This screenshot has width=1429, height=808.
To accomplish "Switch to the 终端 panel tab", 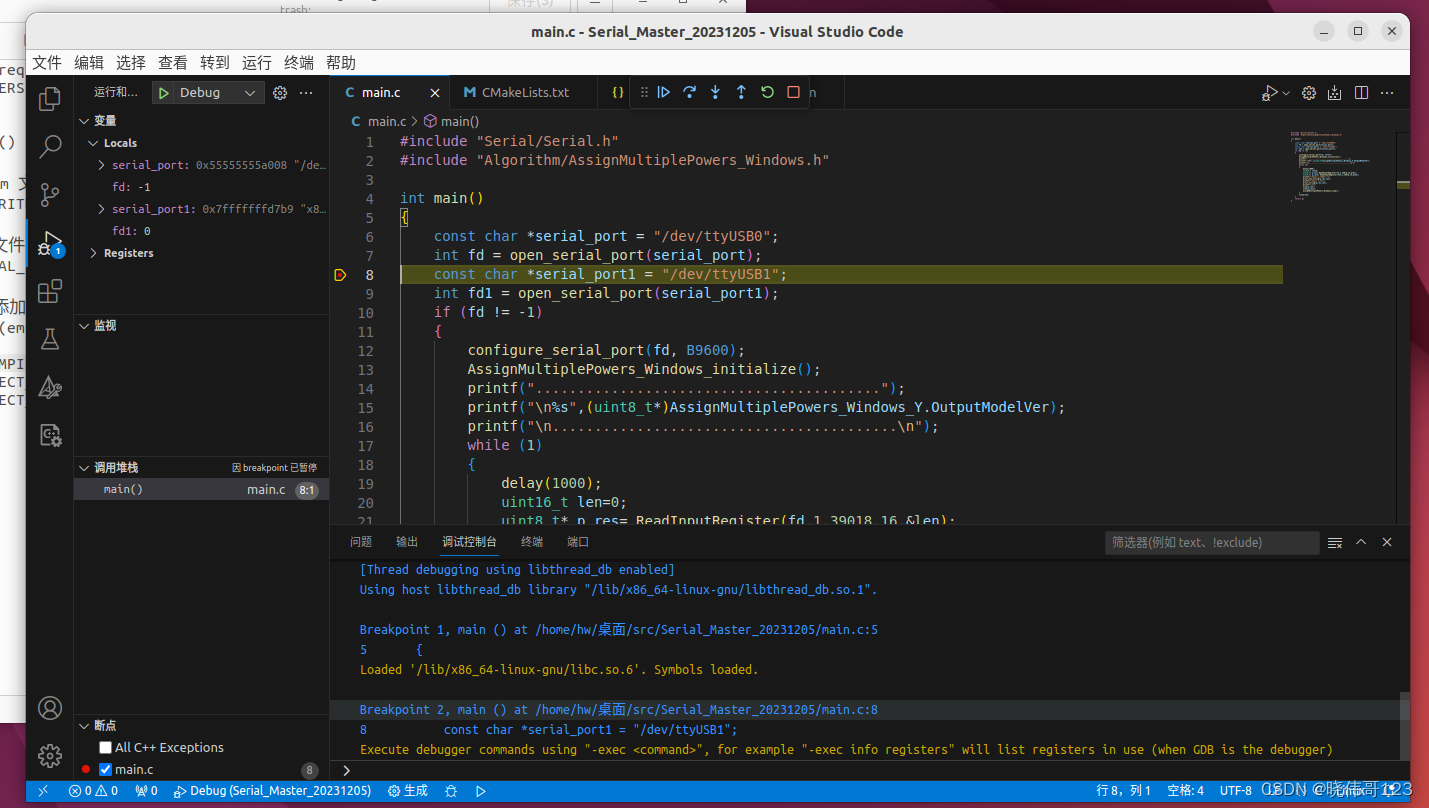I will click(x=532, y=542).
